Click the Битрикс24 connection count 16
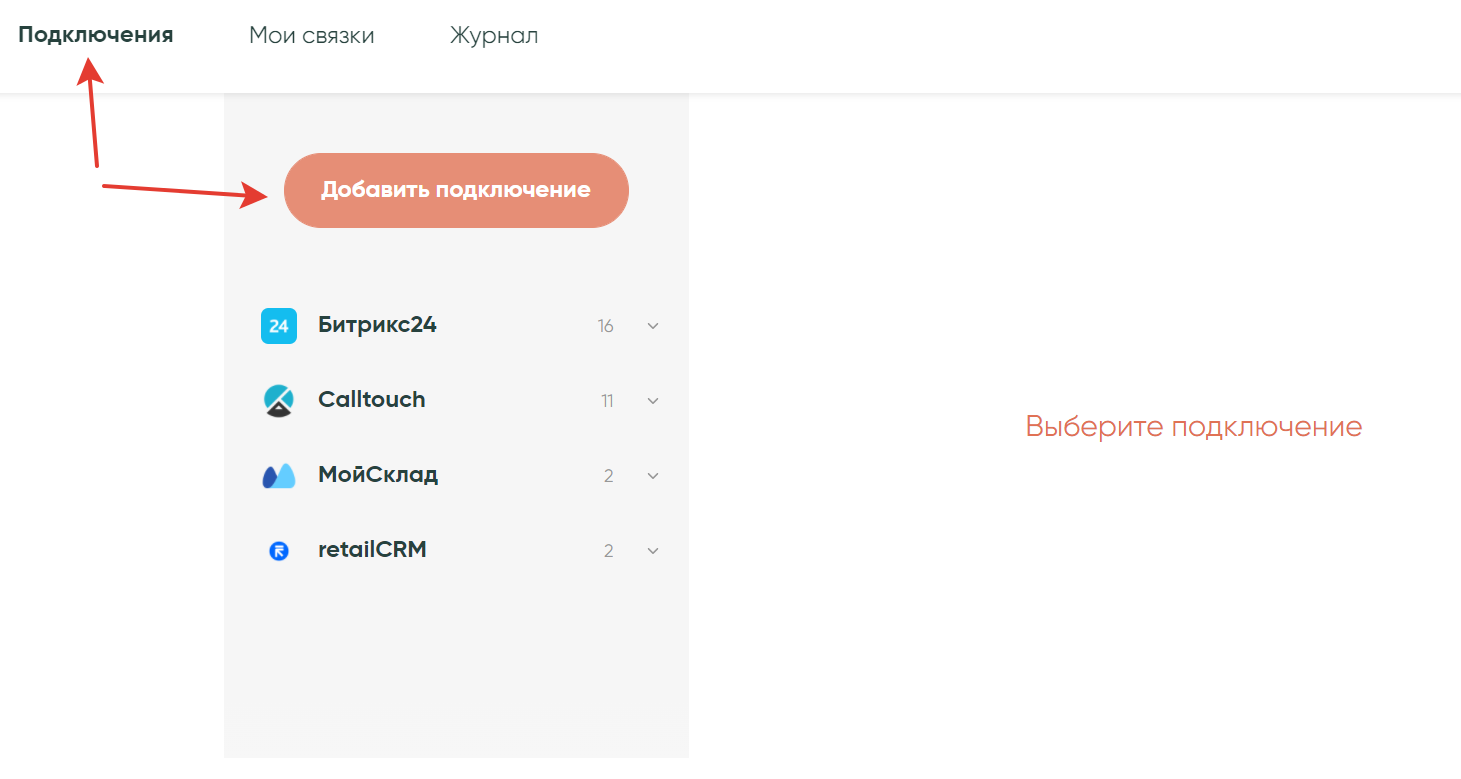 pos(605,326)
